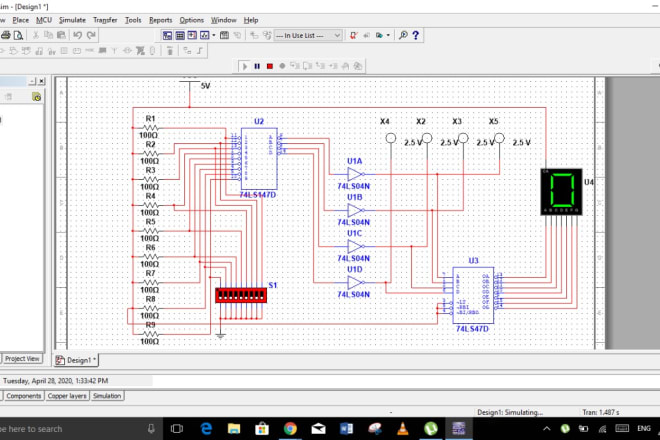Viewport: 660px width, 440px height.
Task: Select the Design1 document tab
Action: [x=76, y=360]
